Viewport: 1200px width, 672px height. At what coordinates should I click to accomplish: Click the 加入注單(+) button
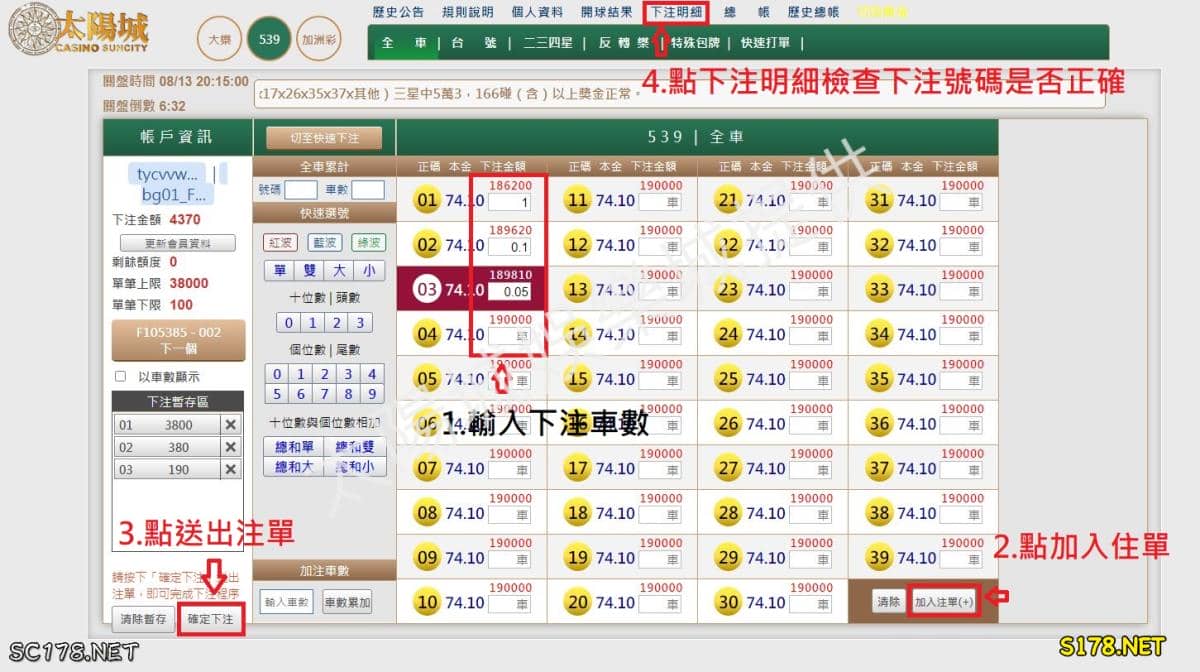click(944, 602)
